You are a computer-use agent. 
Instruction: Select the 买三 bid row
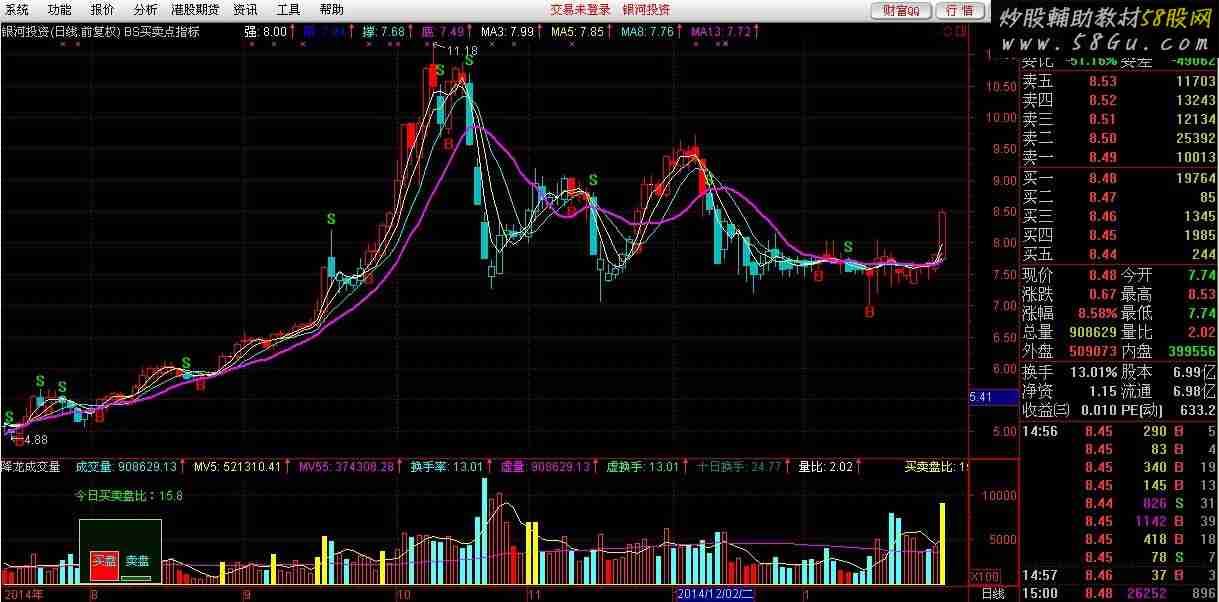point(1119,216)
